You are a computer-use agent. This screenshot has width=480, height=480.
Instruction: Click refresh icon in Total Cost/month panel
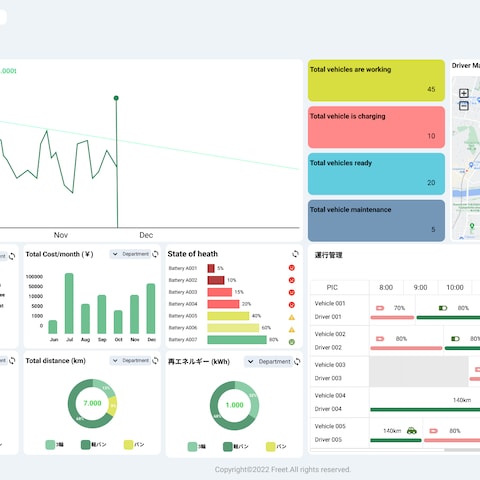[155, 254]
